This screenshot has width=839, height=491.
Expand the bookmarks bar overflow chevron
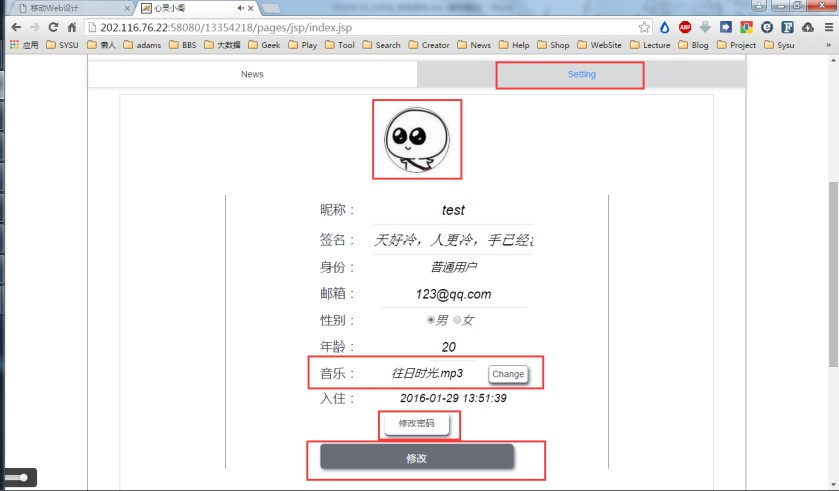pos(828,45)
